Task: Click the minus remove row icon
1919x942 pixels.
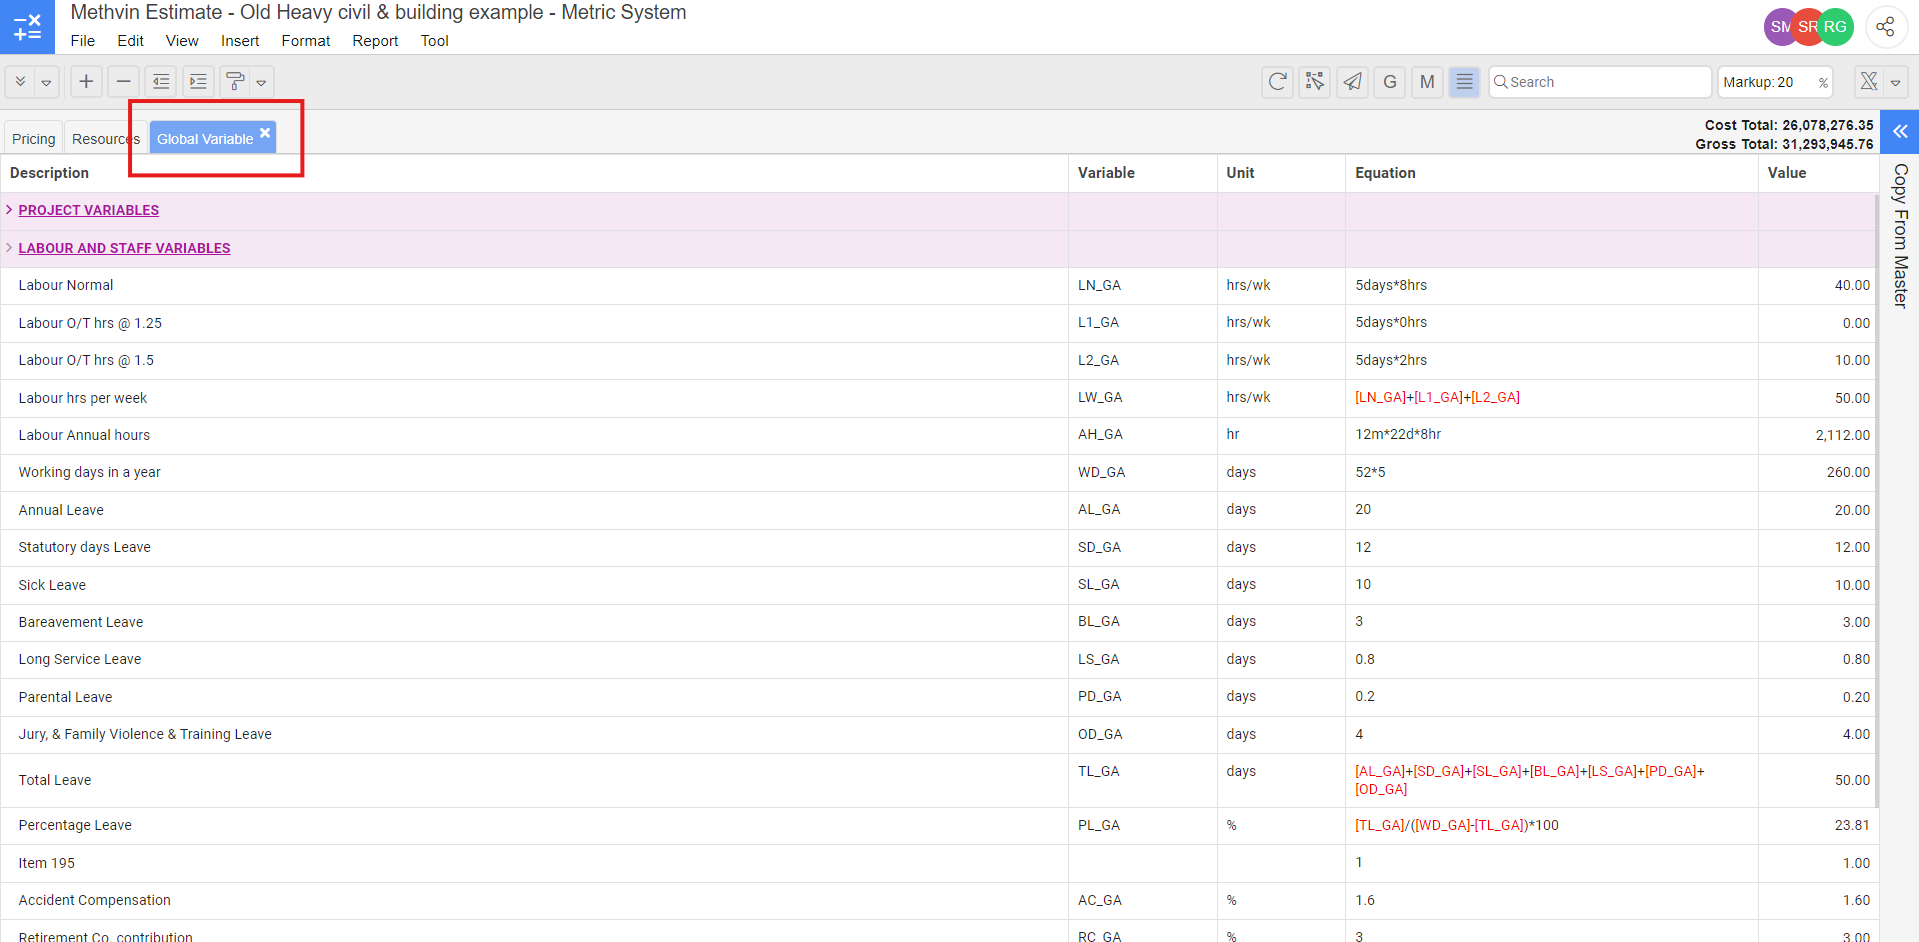Action: point(123,82)
